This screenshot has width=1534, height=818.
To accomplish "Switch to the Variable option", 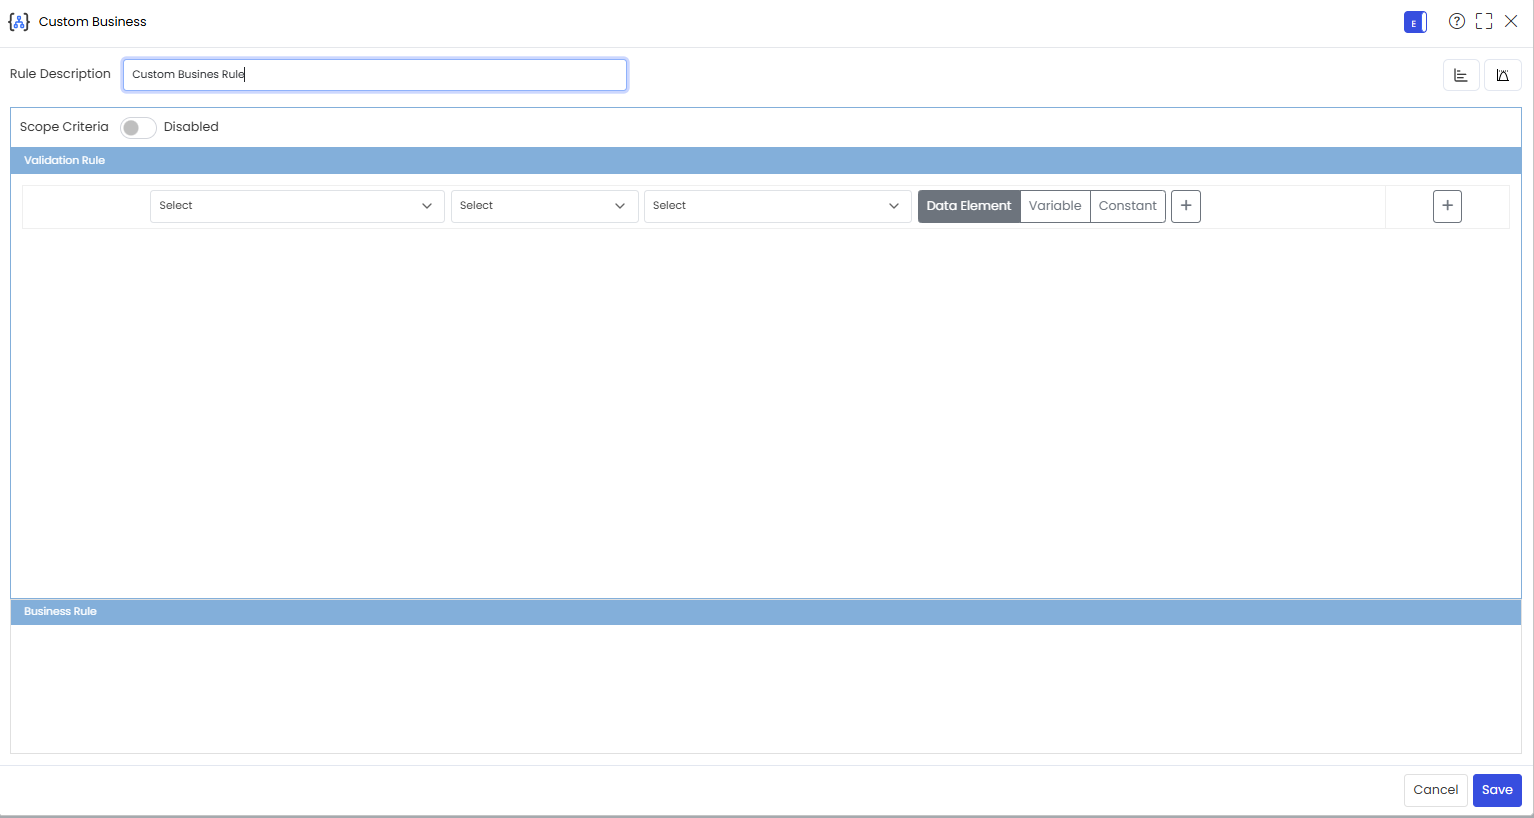I will pos(1055,206).
